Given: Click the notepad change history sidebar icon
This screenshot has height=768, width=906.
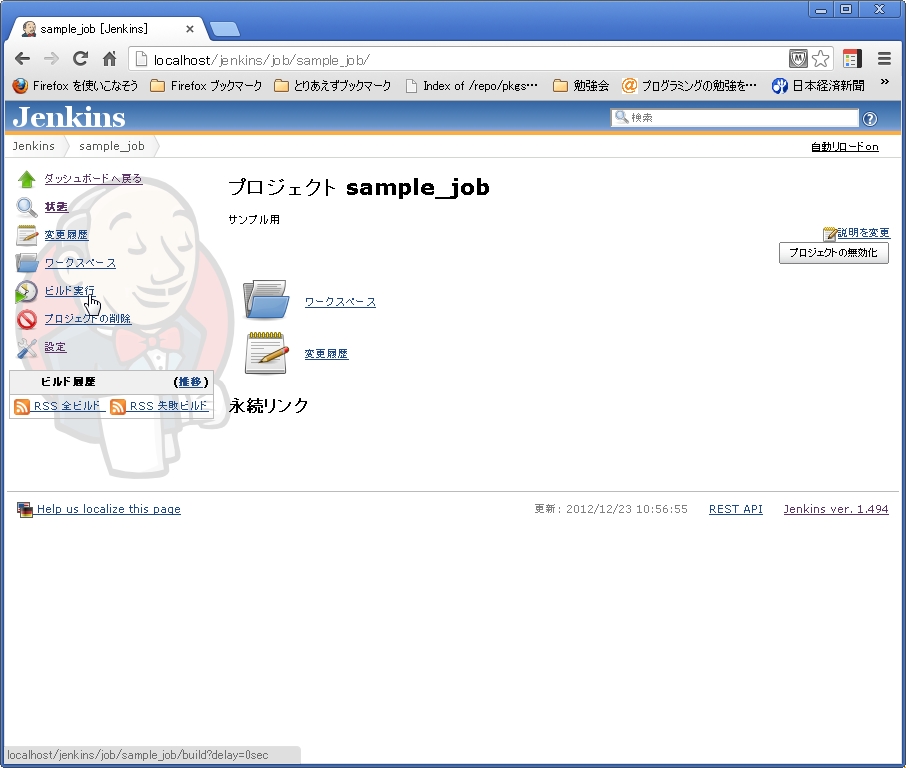Looking at the screenshot, I should pos(27,235).
